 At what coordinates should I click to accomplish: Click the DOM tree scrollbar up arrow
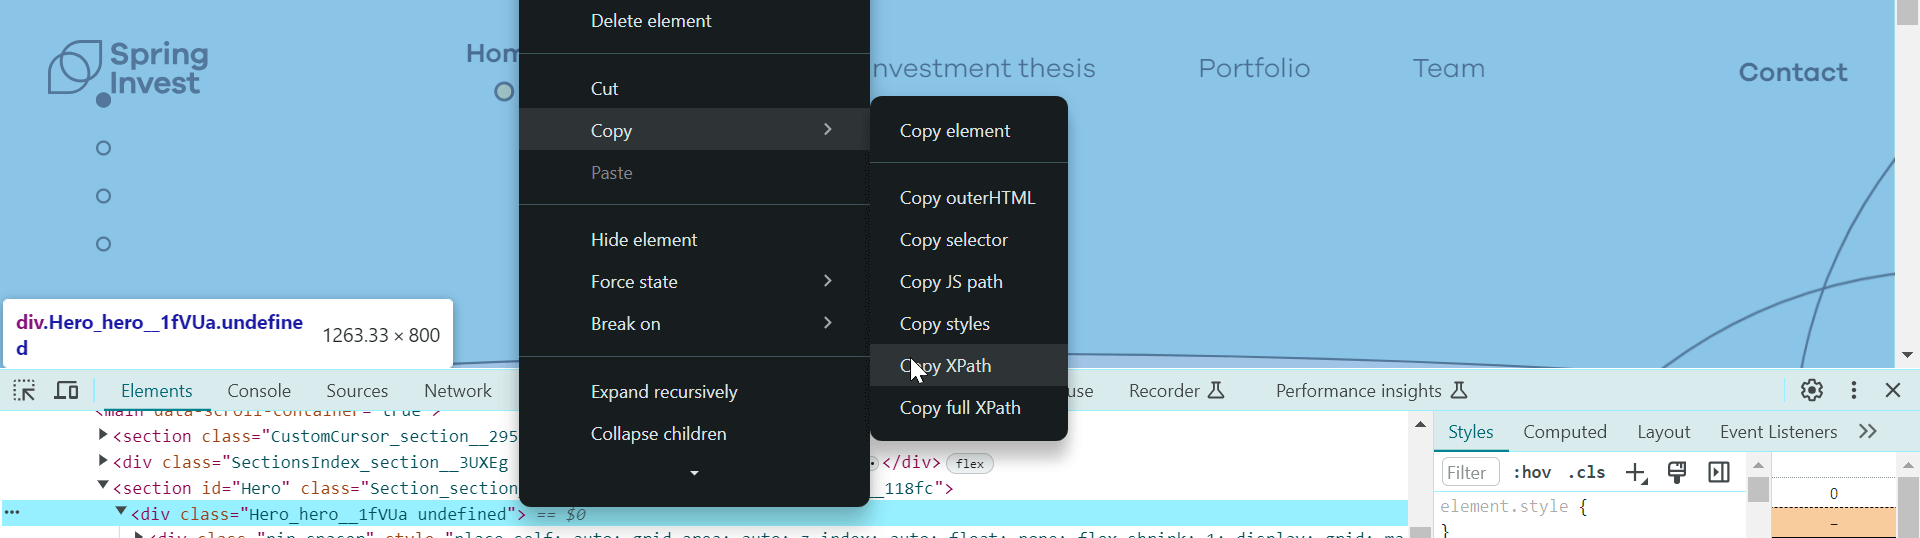[1420, 425]
